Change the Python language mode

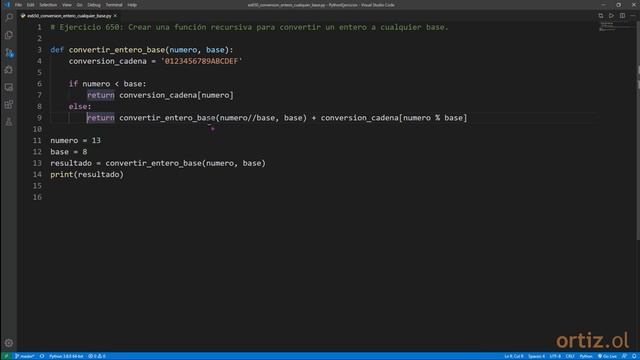click(x=586, y=356)
